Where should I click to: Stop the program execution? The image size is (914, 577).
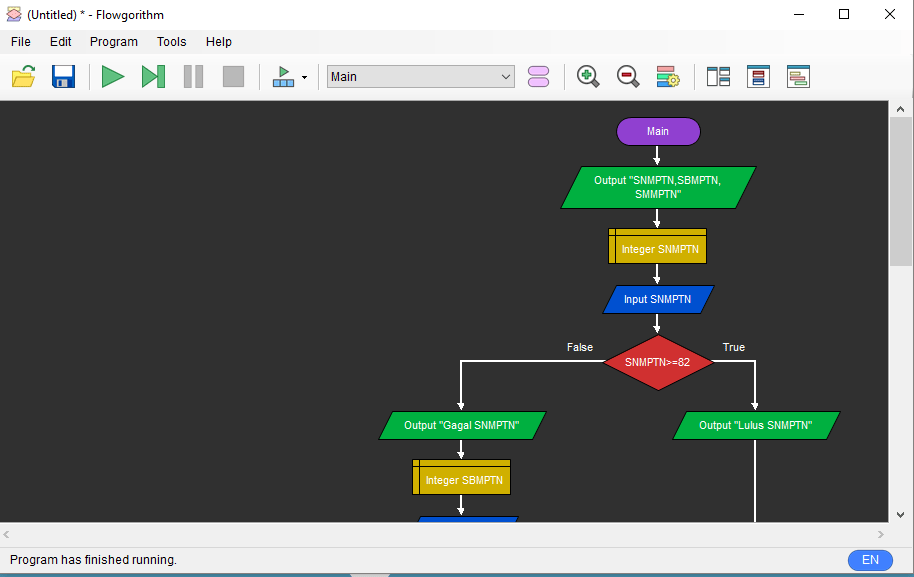(233, 77)
